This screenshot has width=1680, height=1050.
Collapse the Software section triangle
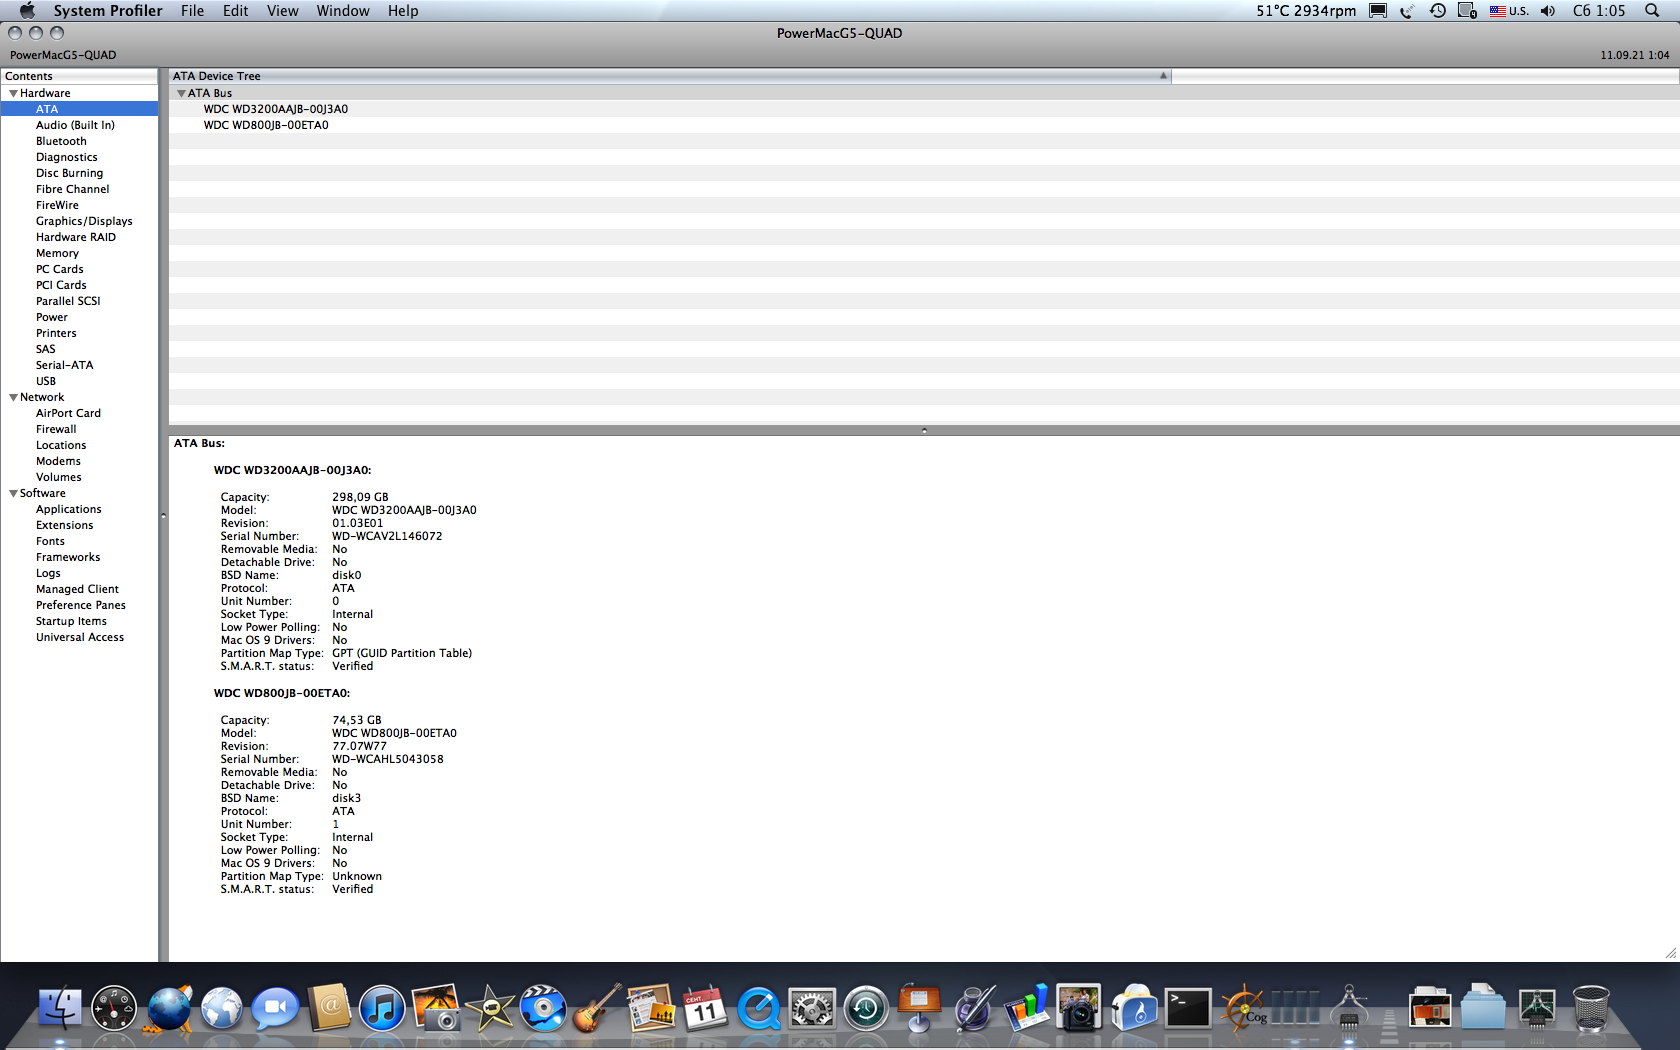tap(13, 493)
